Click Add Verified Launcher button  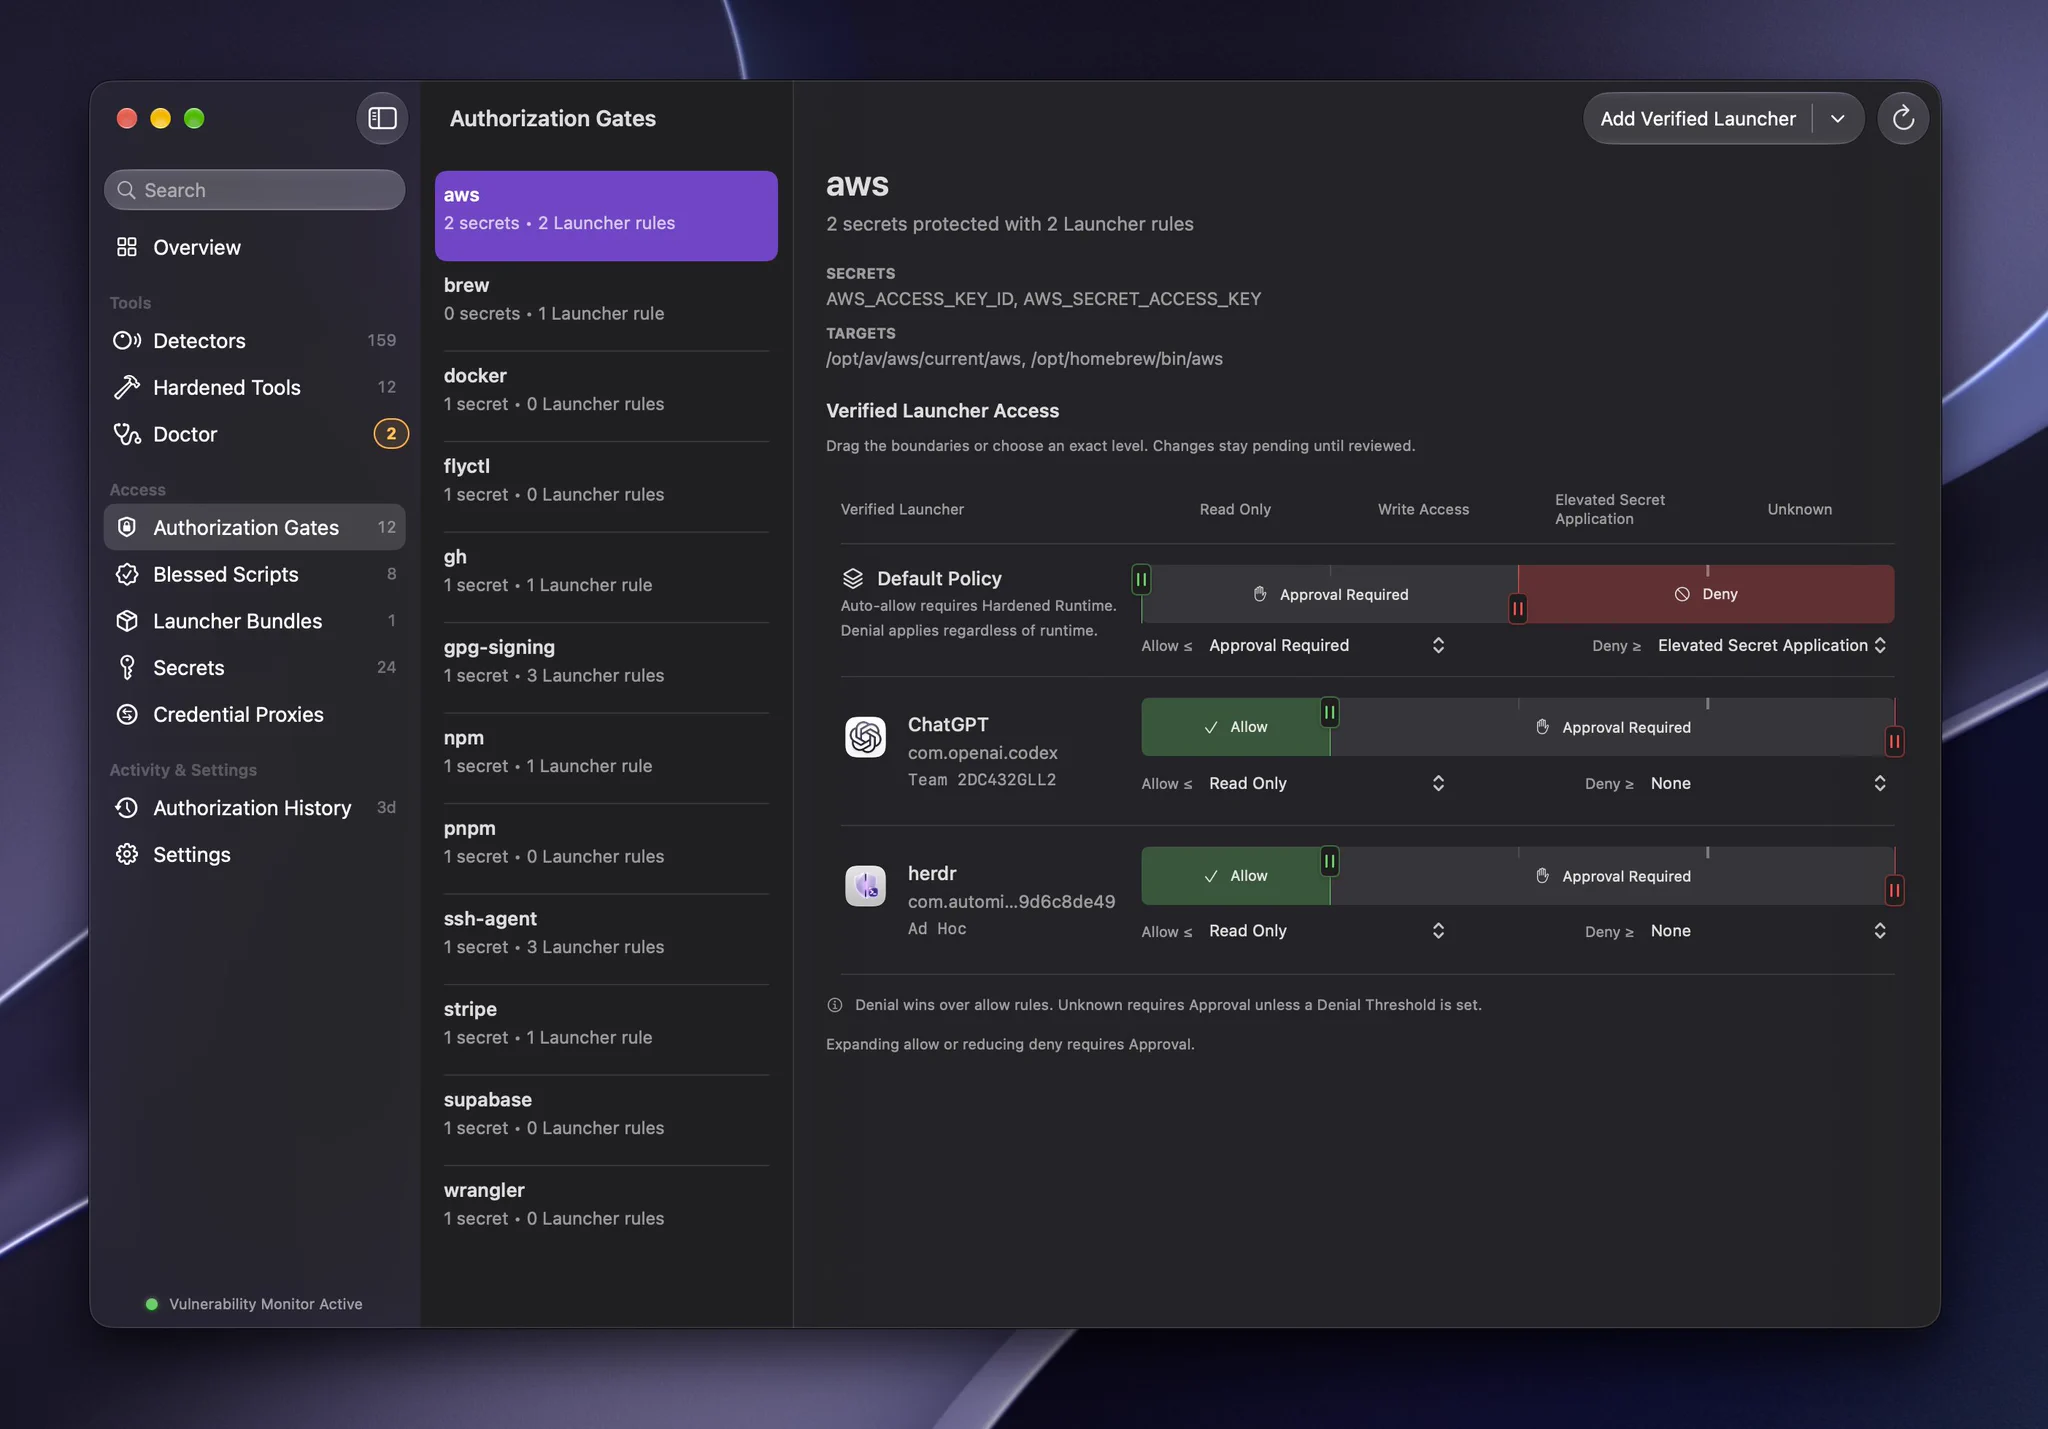[1698, 118]
